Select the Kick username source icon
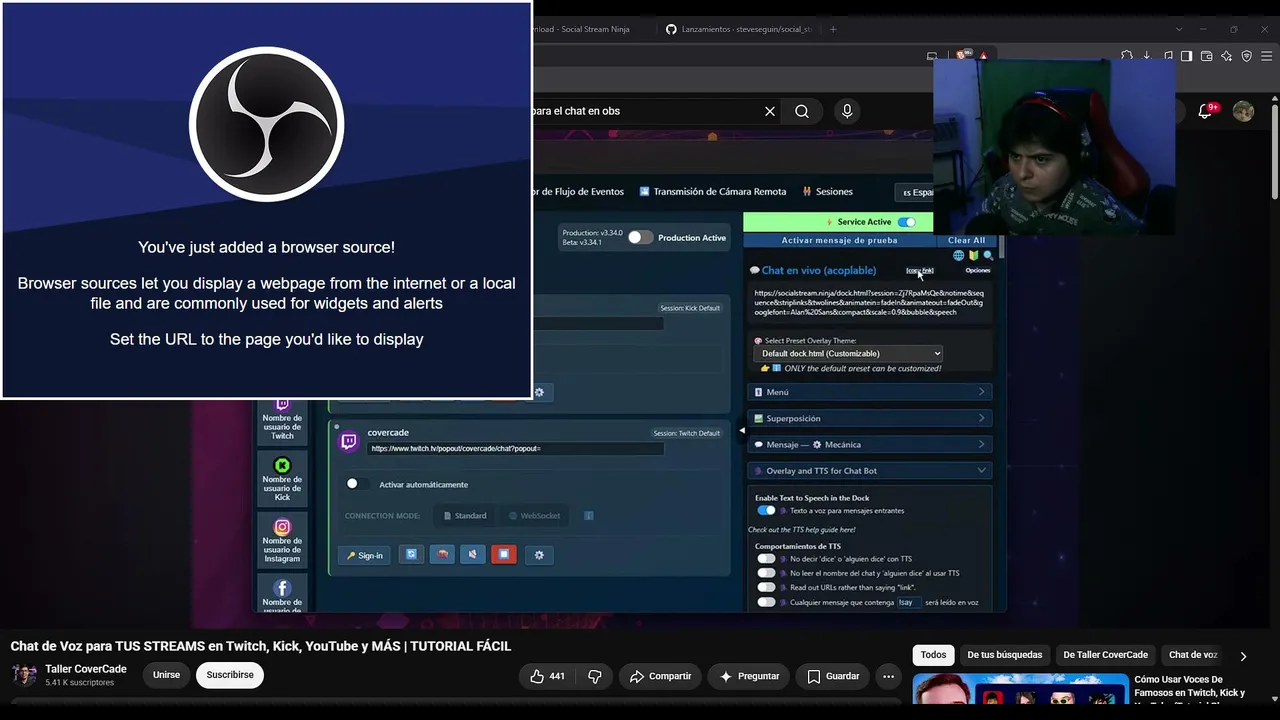Image resolution: width=1280 pixels, height=720 pixels. coord(282,465)
